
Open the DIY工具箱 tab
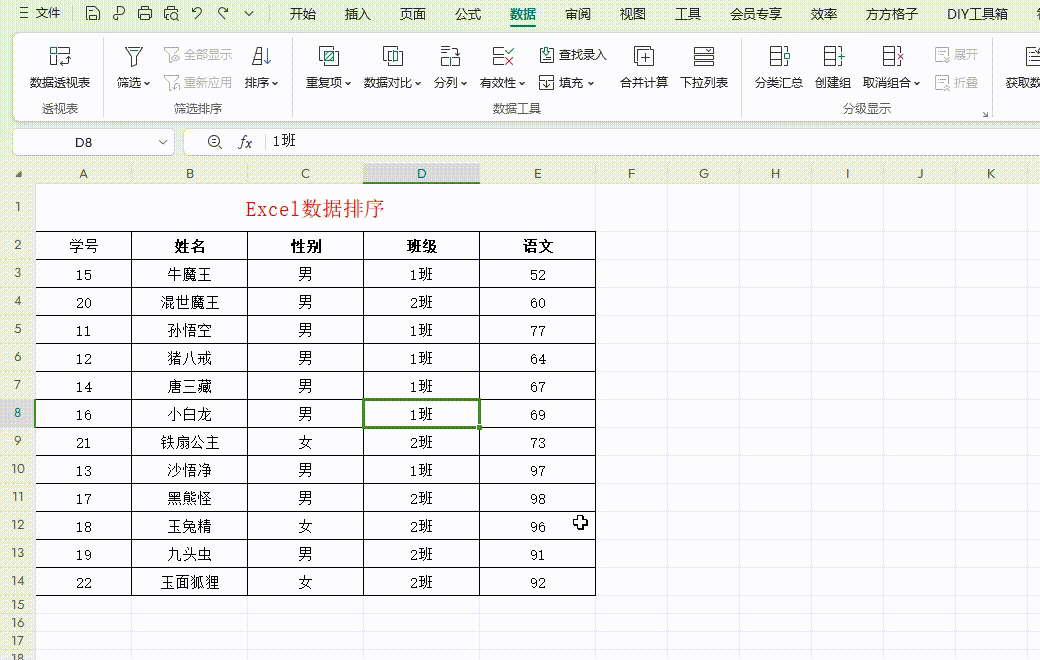pyautogui.click(x=977, y=14)
